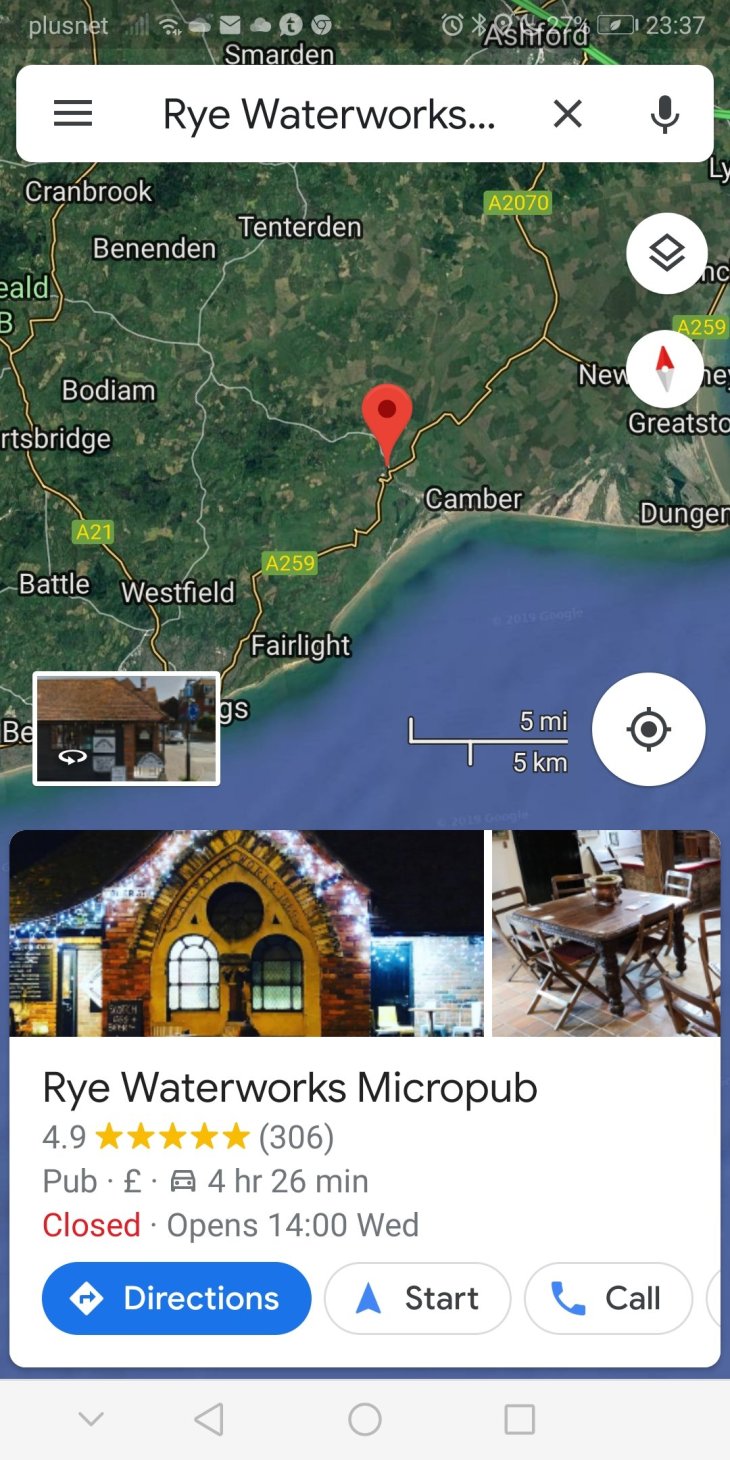Click the Rye Waterworks Micropub title

tap(290, 1088)
